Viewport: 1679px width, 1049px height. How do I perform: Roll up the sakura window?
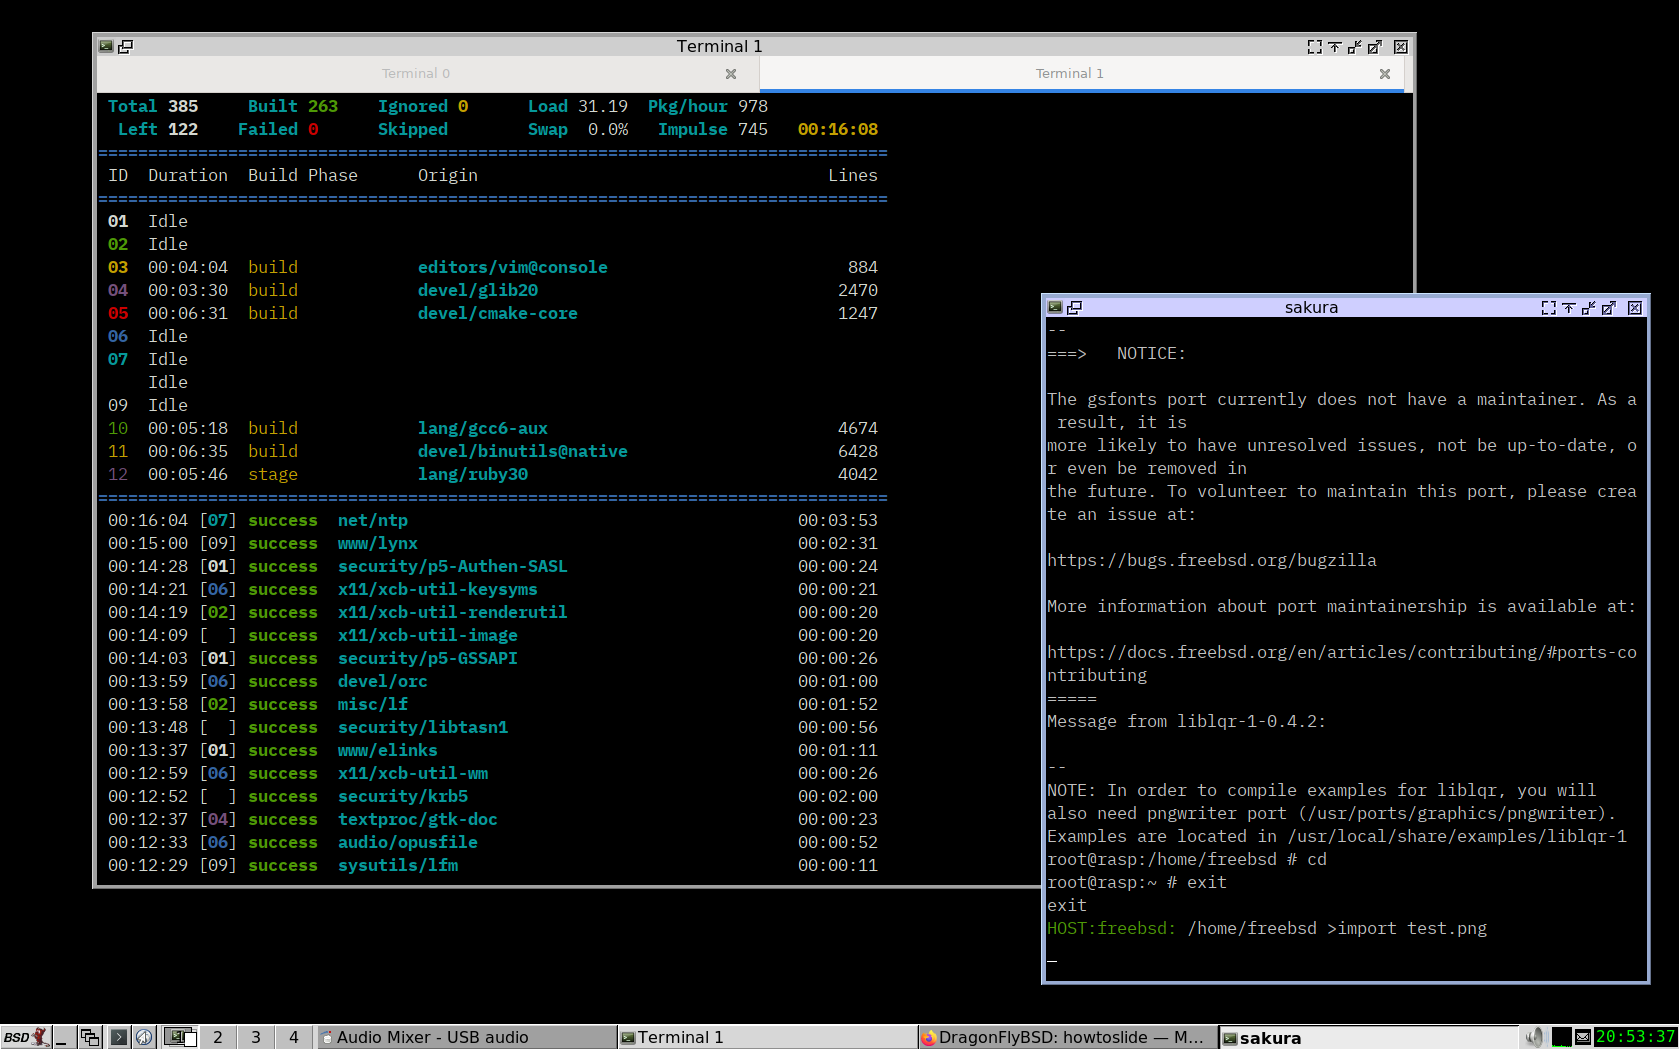pos(1569,307)
